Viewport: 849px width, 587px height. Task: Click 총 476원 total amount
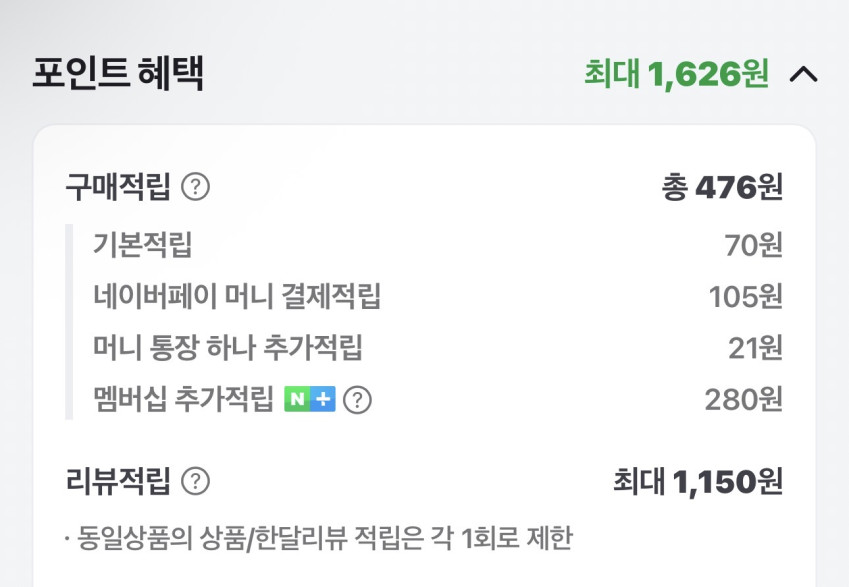point(721,187)
